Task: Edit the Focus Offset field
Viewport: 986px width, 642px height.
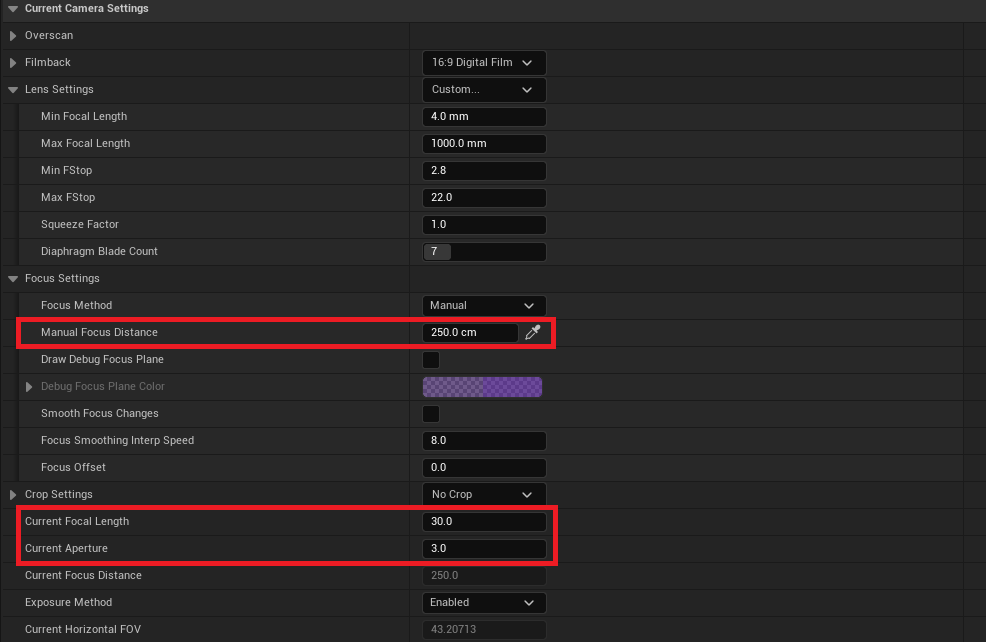Action: [x=484, y=468]
